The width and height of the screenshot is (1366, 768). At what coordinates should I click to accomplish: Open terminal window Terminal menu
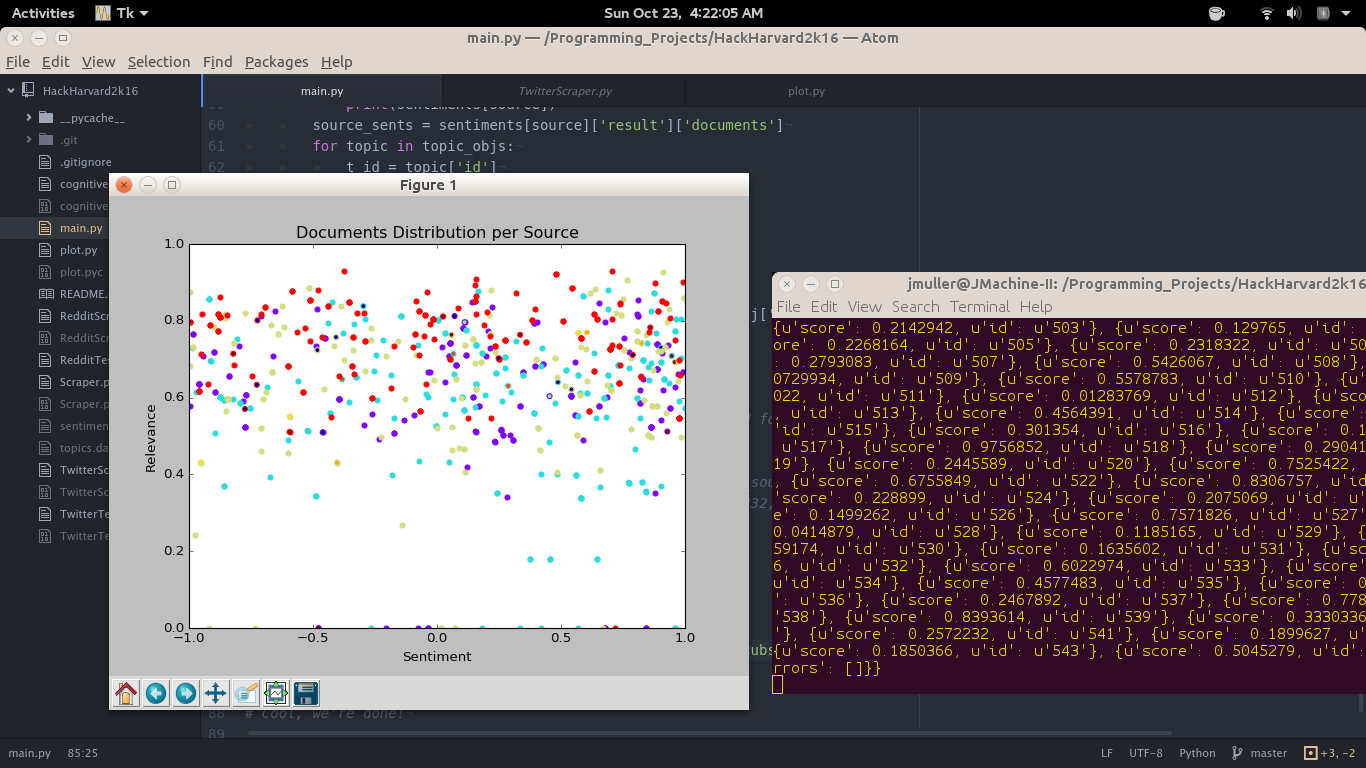[x=980, y=307]
